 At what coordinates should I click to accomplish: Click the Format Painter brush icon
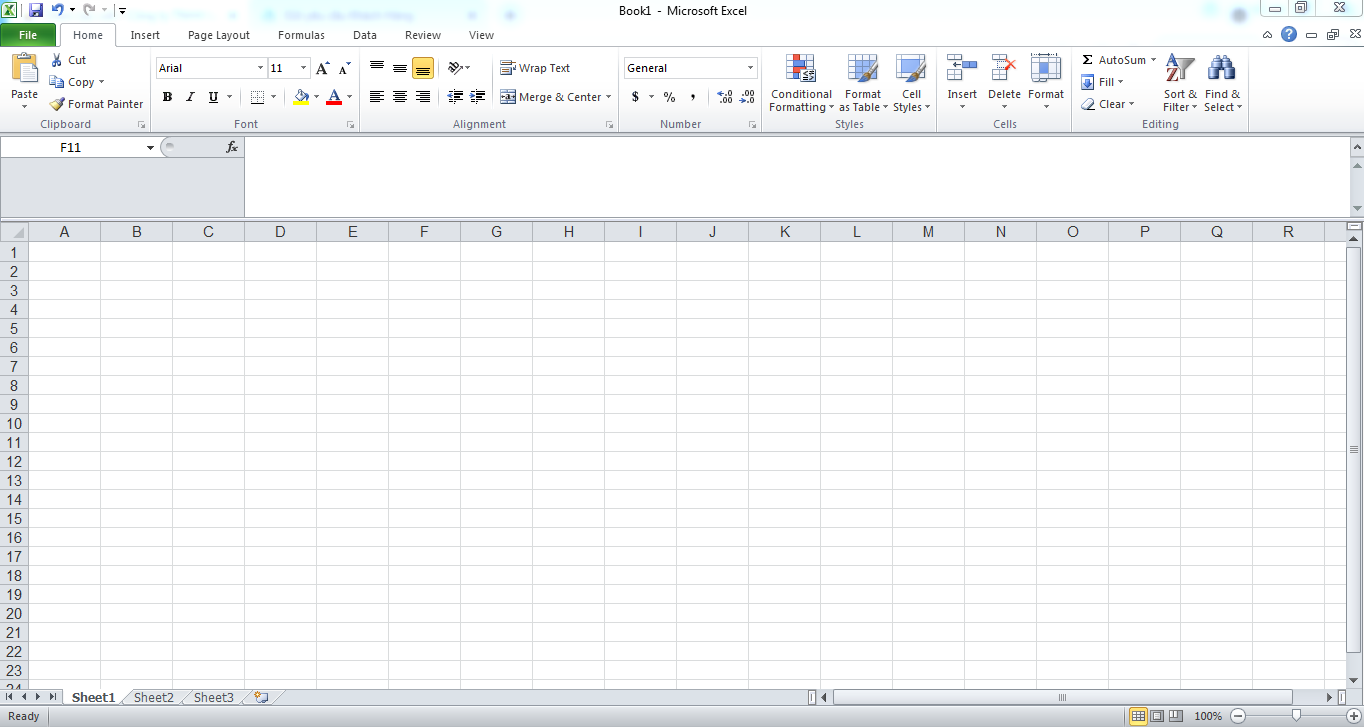point(57,104)
